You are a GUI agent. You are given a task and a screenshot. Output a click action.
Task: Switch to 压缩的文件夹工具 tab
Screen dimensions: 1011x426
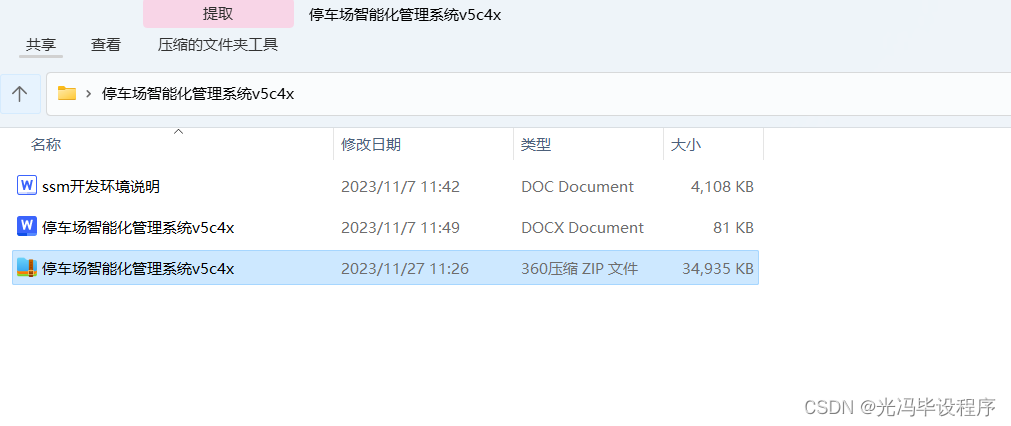click(x=218, y=45)
